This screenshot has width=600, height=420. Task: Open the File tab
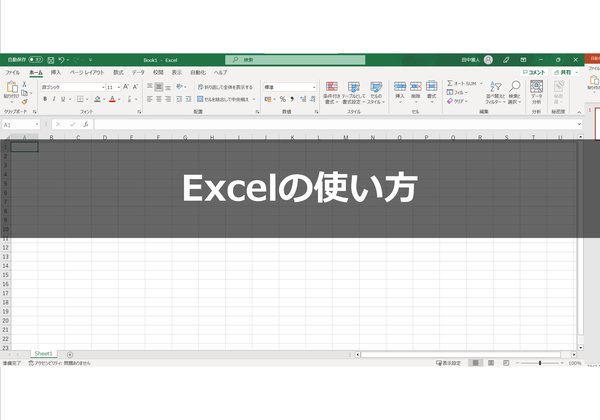tap(12, 72)
